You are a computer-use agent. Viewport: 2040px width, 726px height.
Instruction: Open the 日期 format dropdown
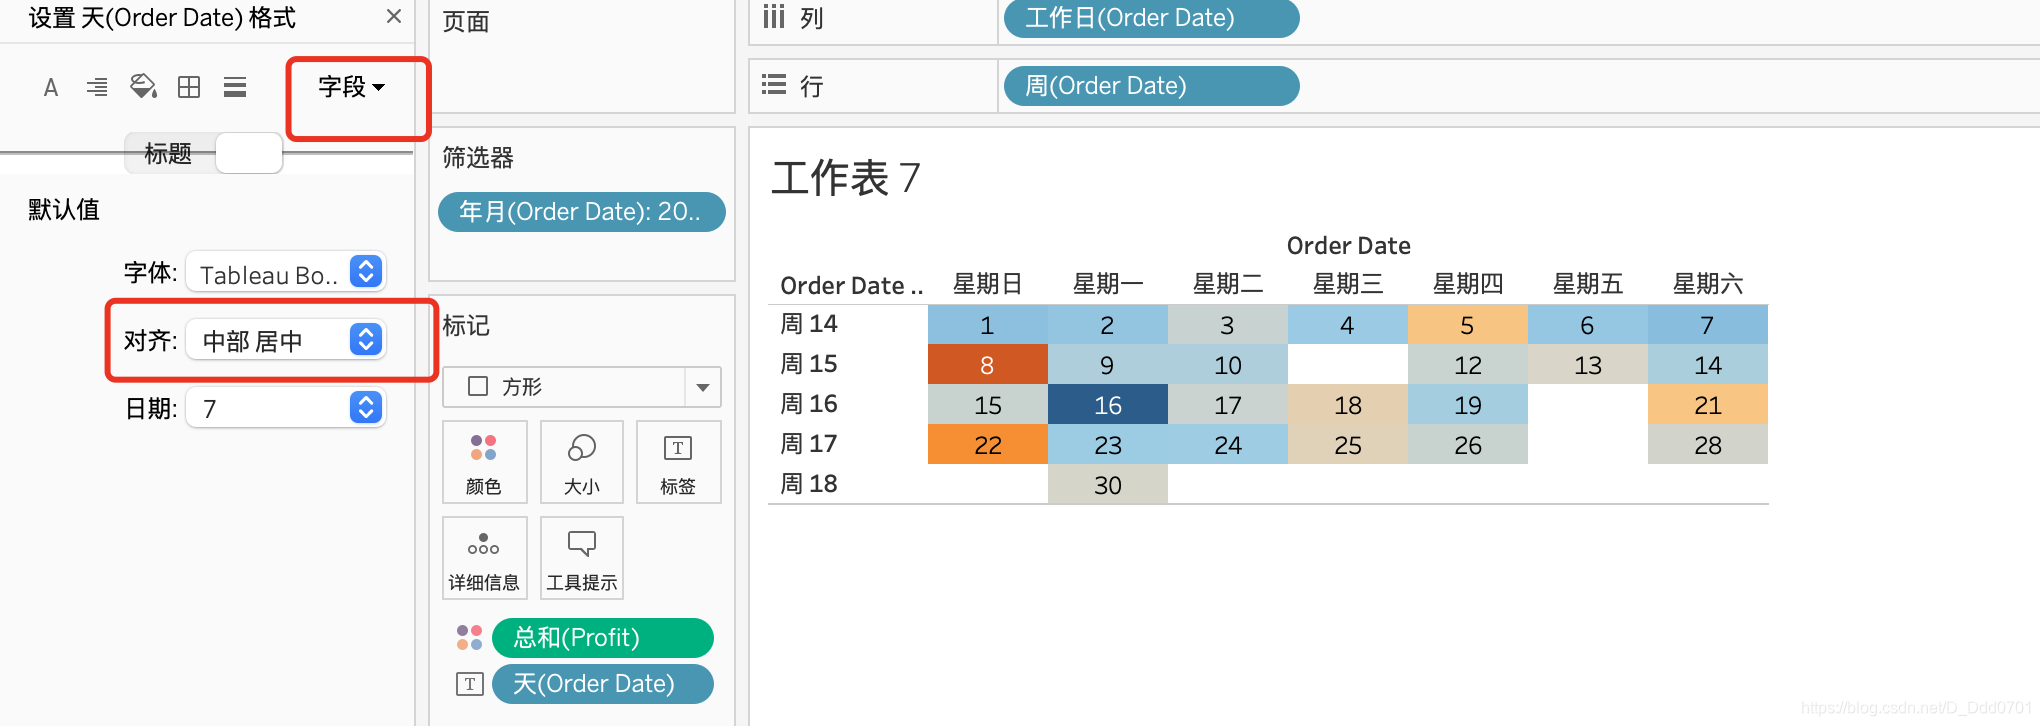click(286, 408)
